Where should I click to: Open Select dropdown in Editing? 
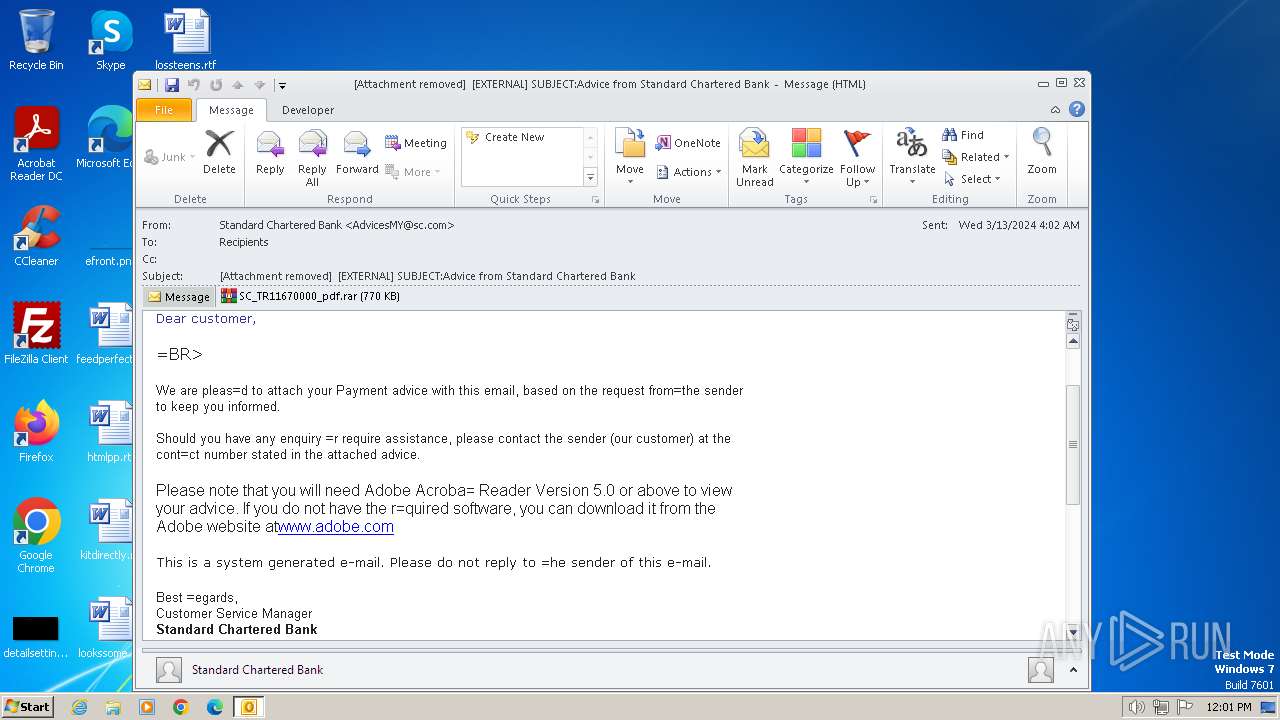pos(972,179)
